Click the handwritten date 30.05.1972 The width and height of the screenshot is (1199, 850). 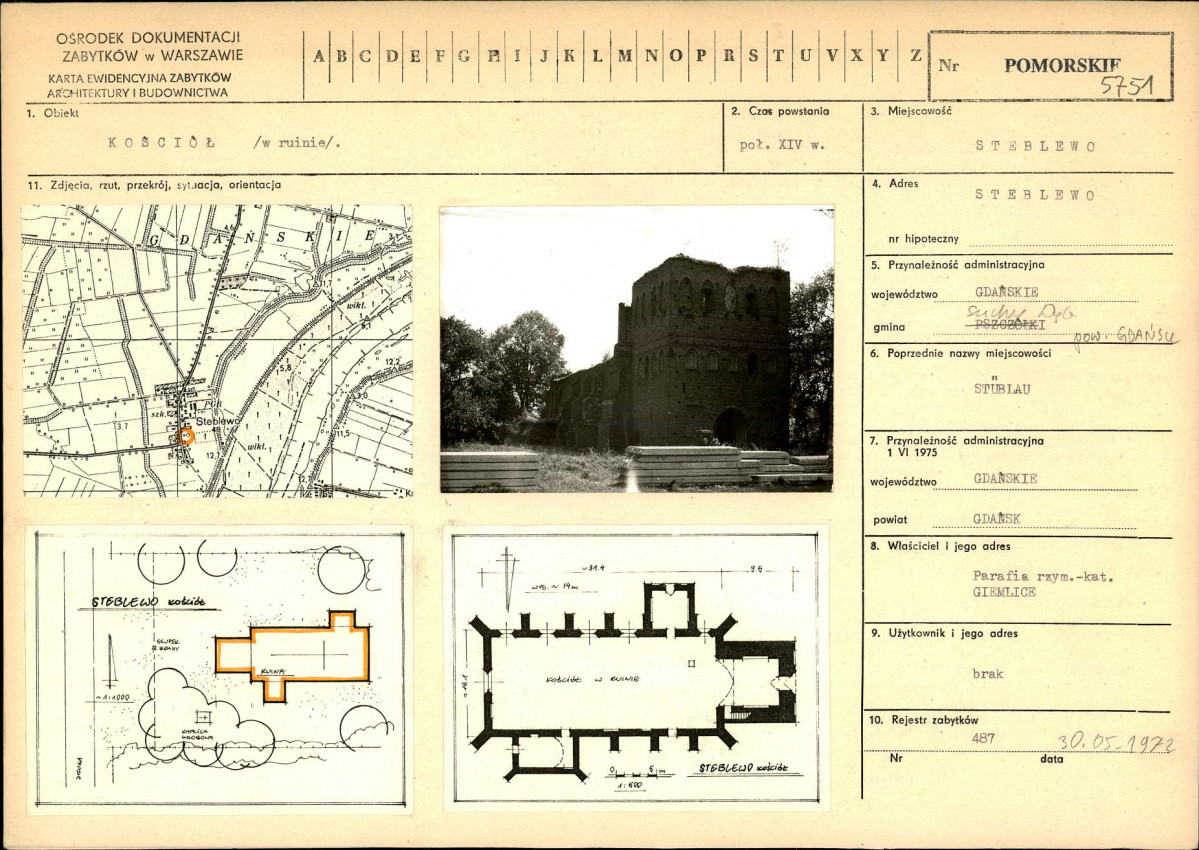pos(1116,741)
